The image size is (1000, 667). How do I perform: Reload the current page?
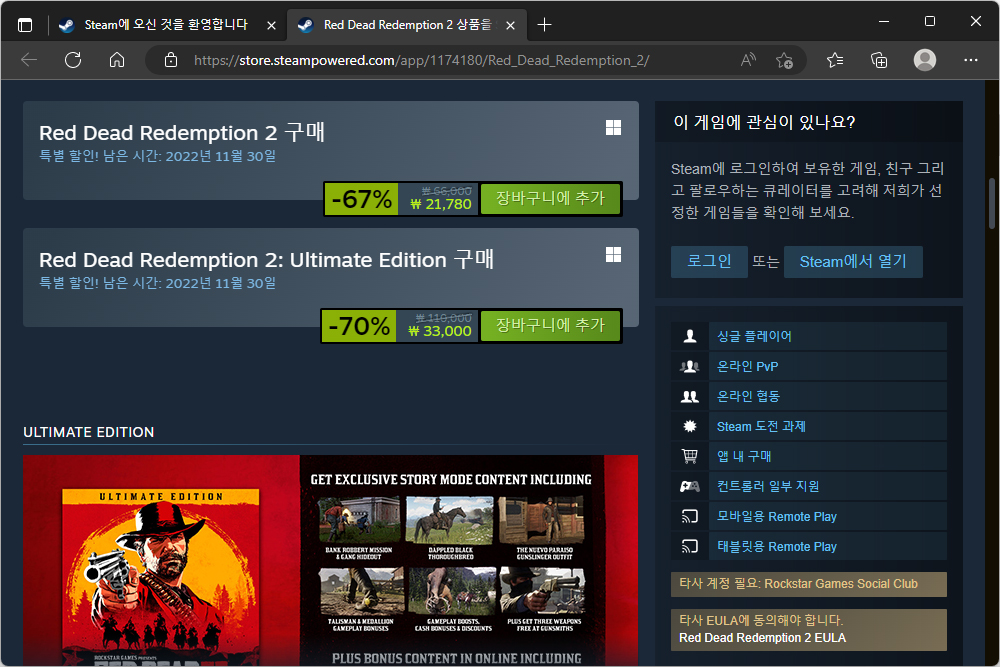73,60
